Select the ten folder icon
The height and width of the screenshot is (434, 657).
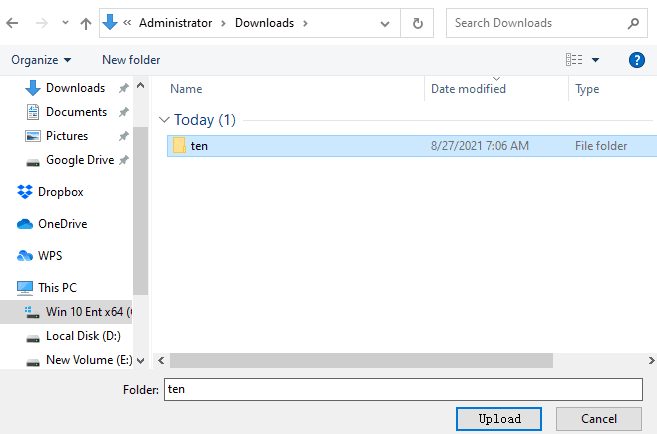pyautogui.click(x=179, y=146)
